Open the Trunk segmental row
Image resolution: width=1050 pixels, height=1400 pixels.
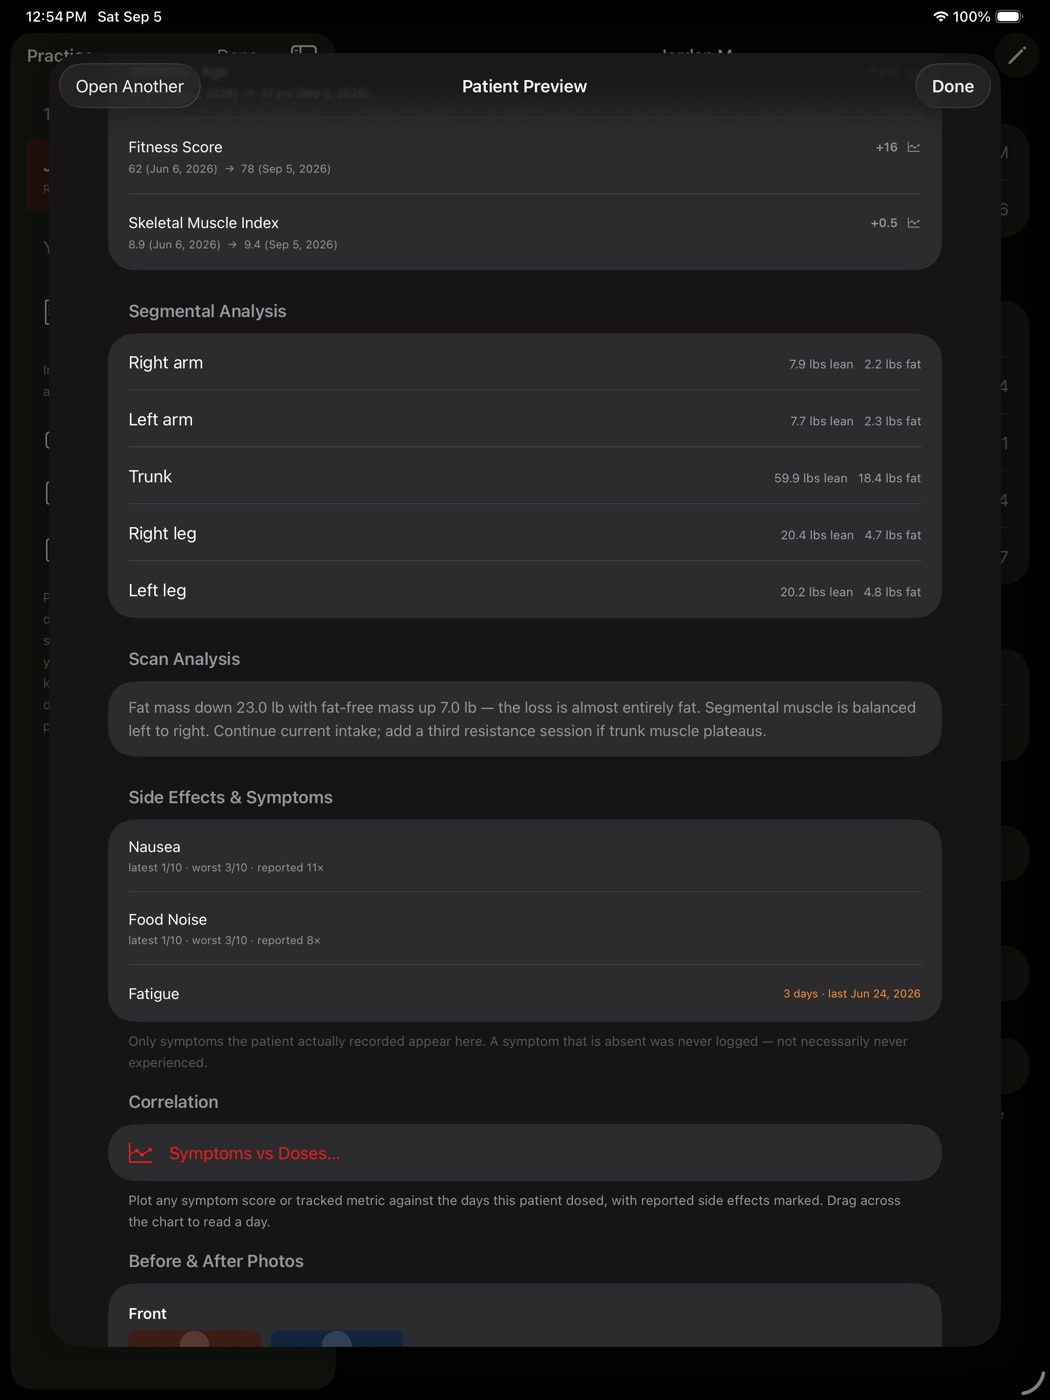(x=525, y=477)
